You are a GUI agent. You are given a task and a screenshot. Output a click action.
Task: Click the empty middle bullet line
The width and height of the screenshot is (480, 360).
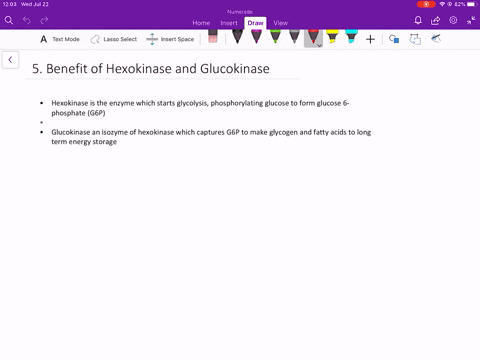tap(42, 122)
